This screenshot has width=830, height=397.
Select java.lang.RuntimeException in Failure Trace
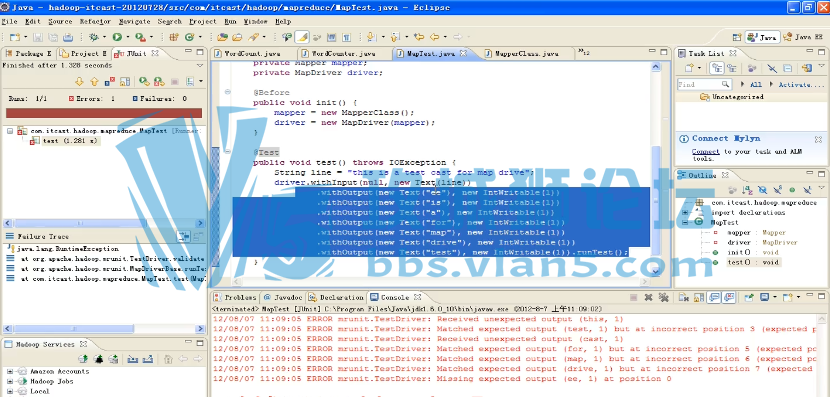tap(67, 248)
